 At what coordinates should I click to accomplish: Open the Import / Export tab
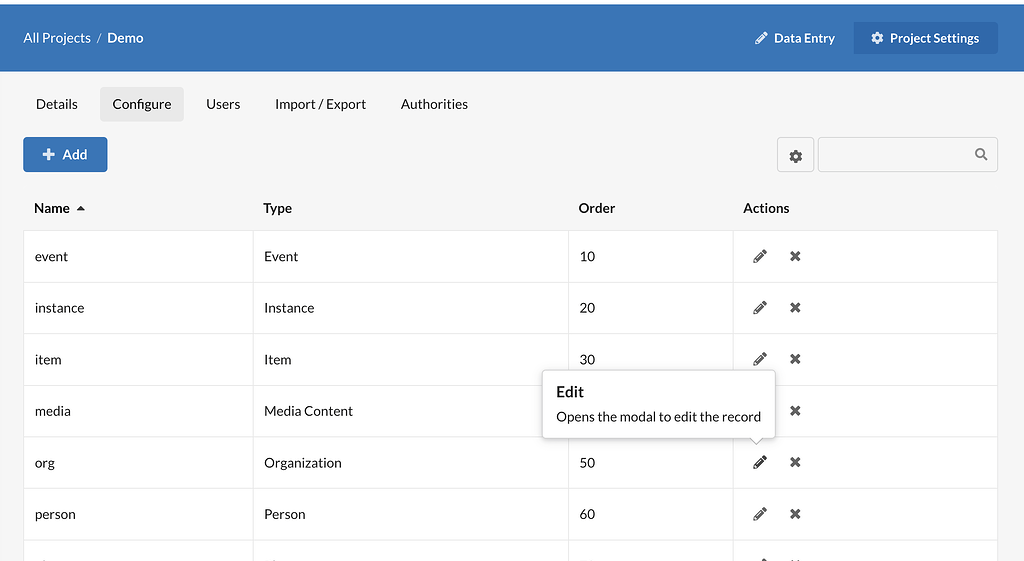pyautogui.click(x=320, y=104)
